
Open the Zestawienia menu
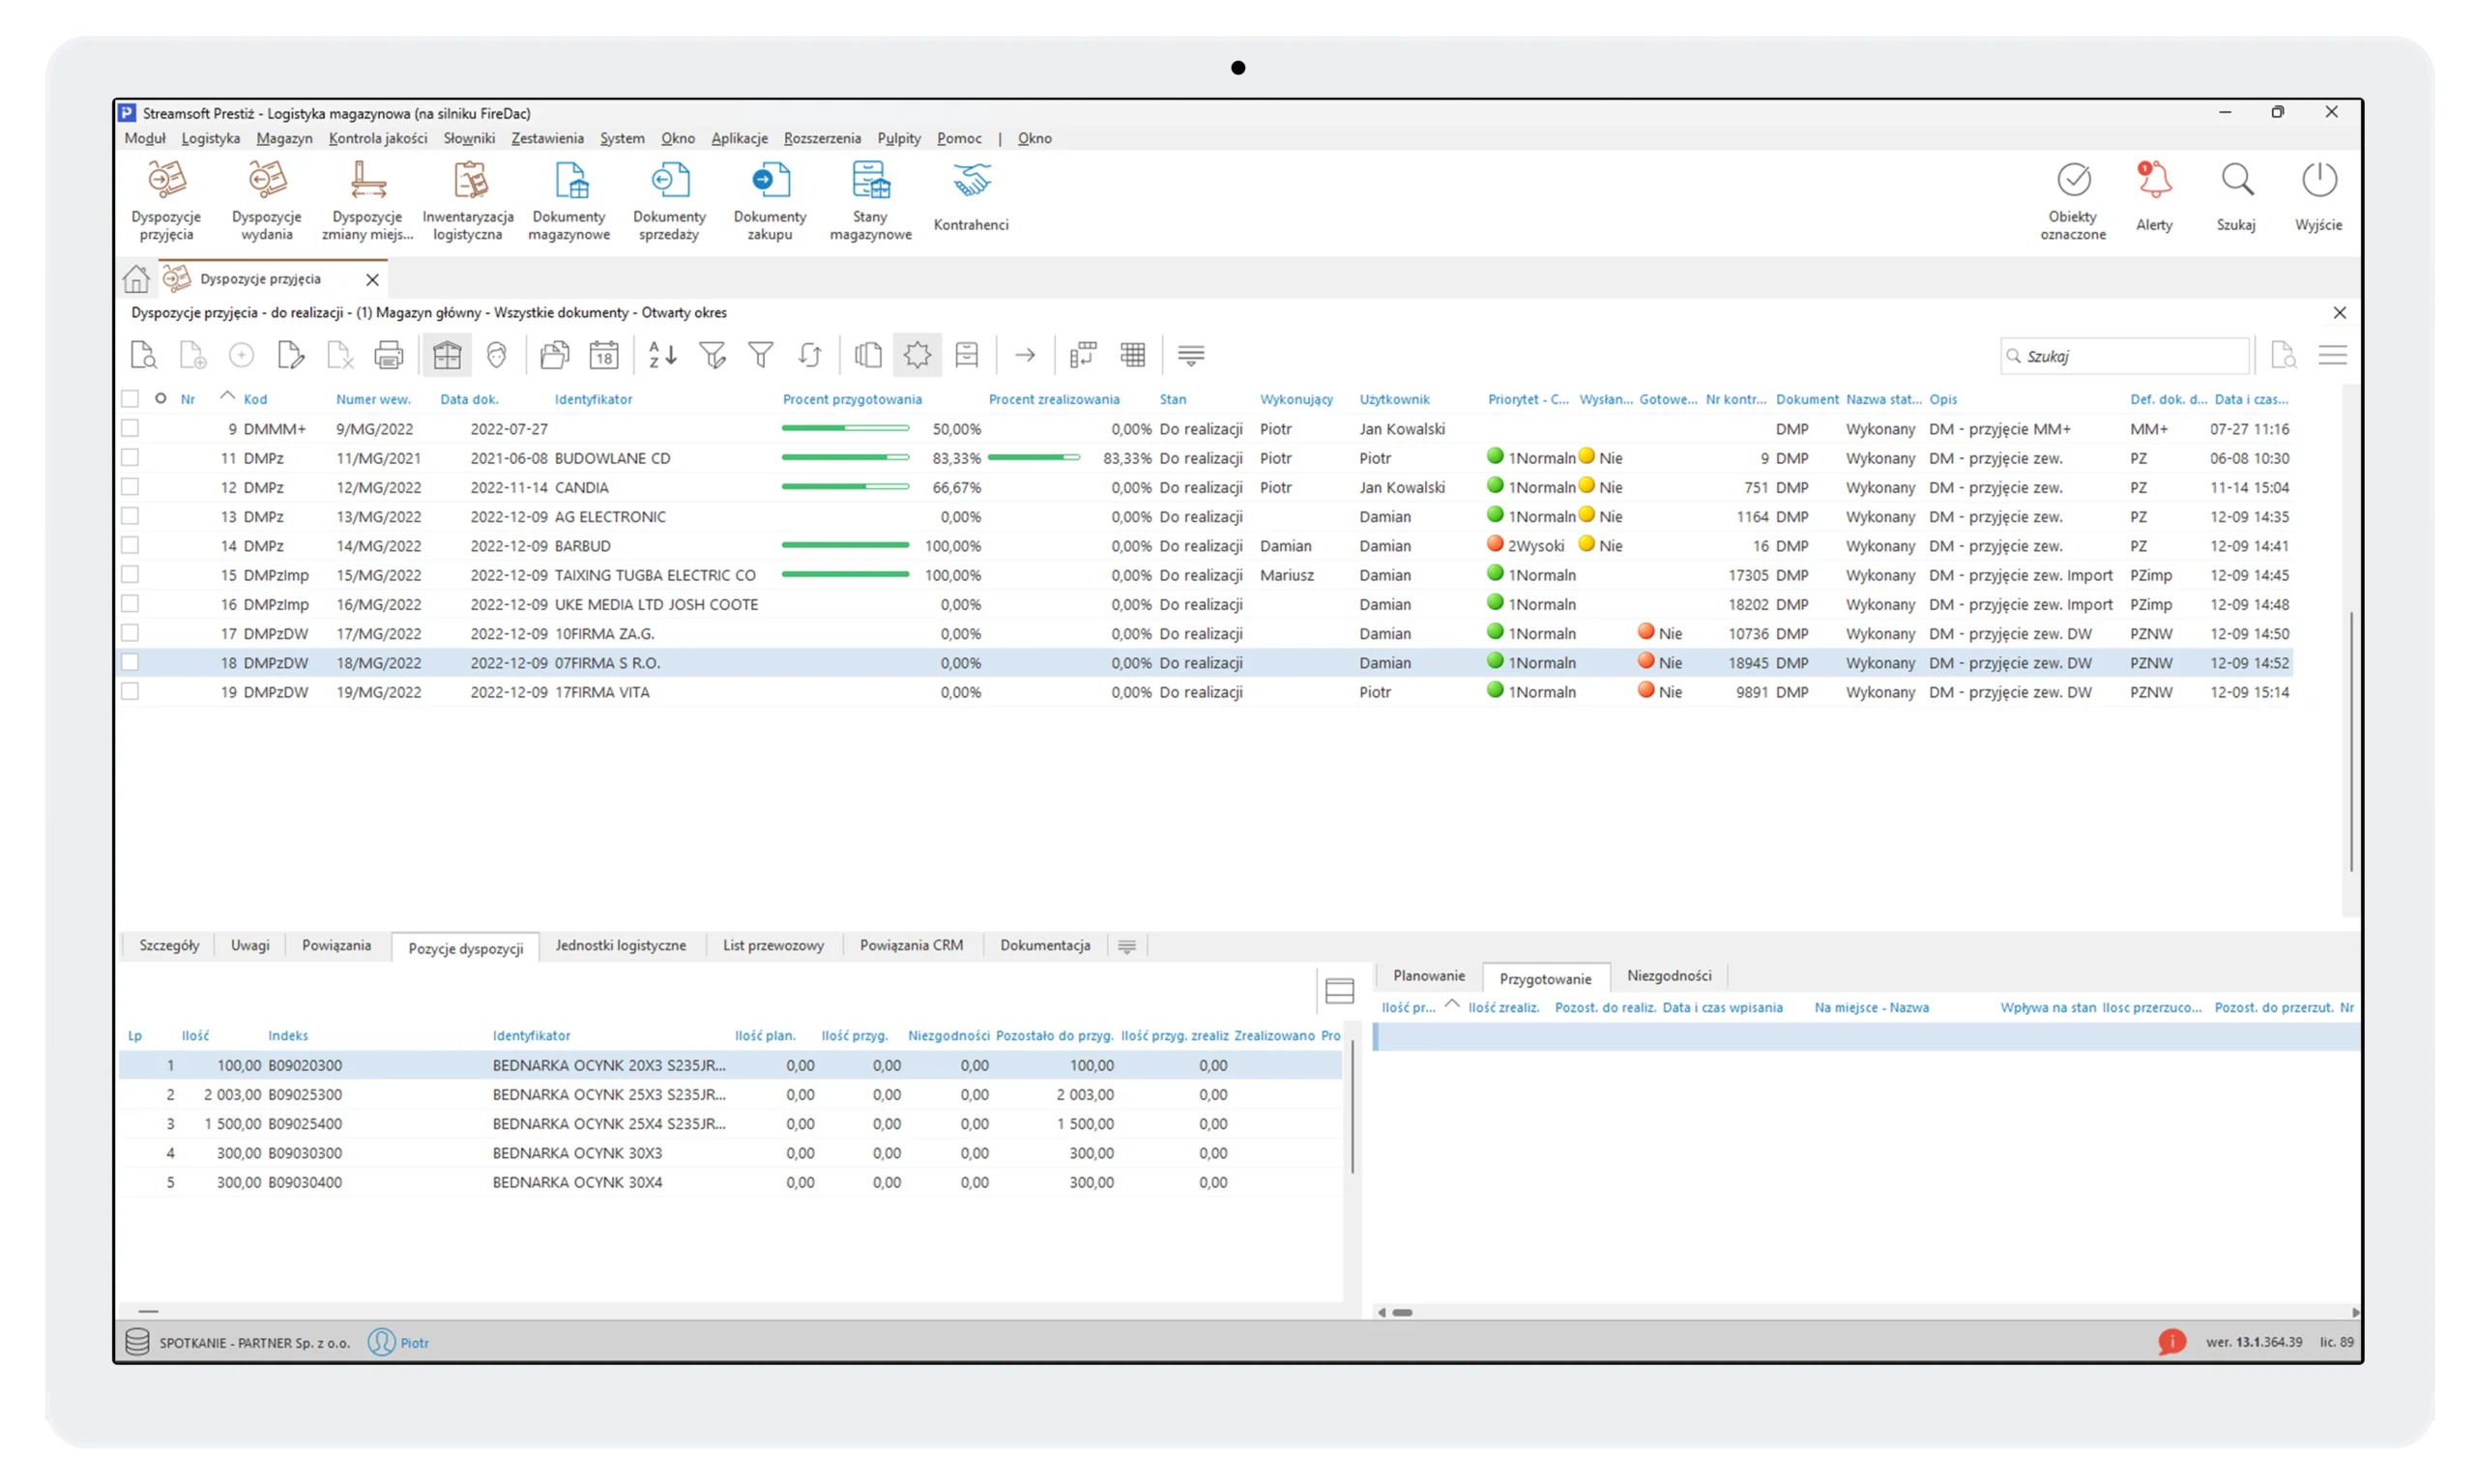click(x=547, y=138)
